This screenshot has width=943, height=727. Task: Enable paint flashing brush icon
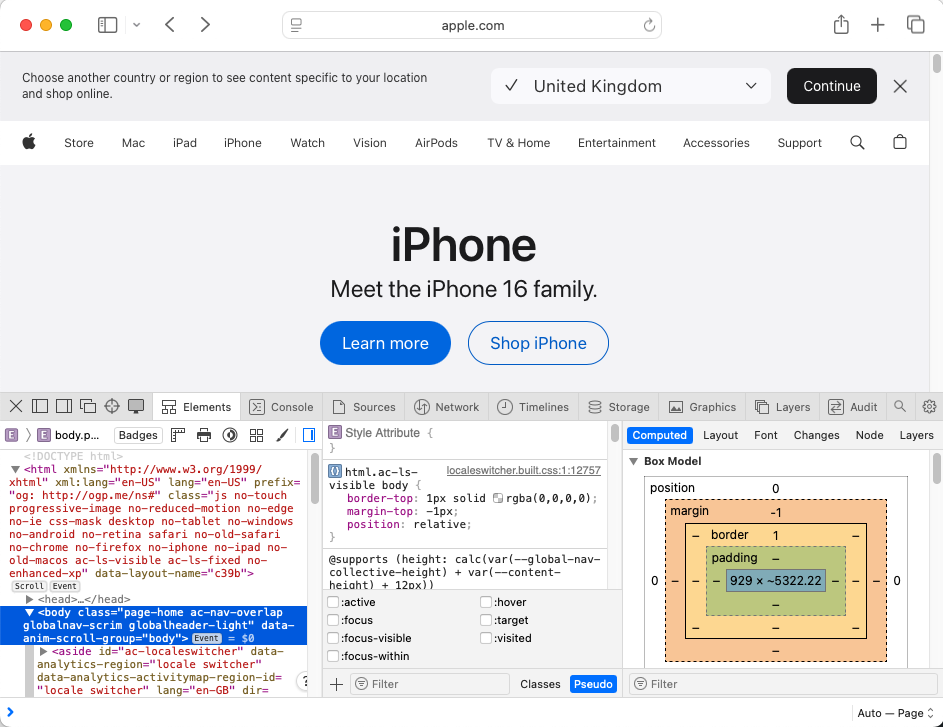click(282, 435)
